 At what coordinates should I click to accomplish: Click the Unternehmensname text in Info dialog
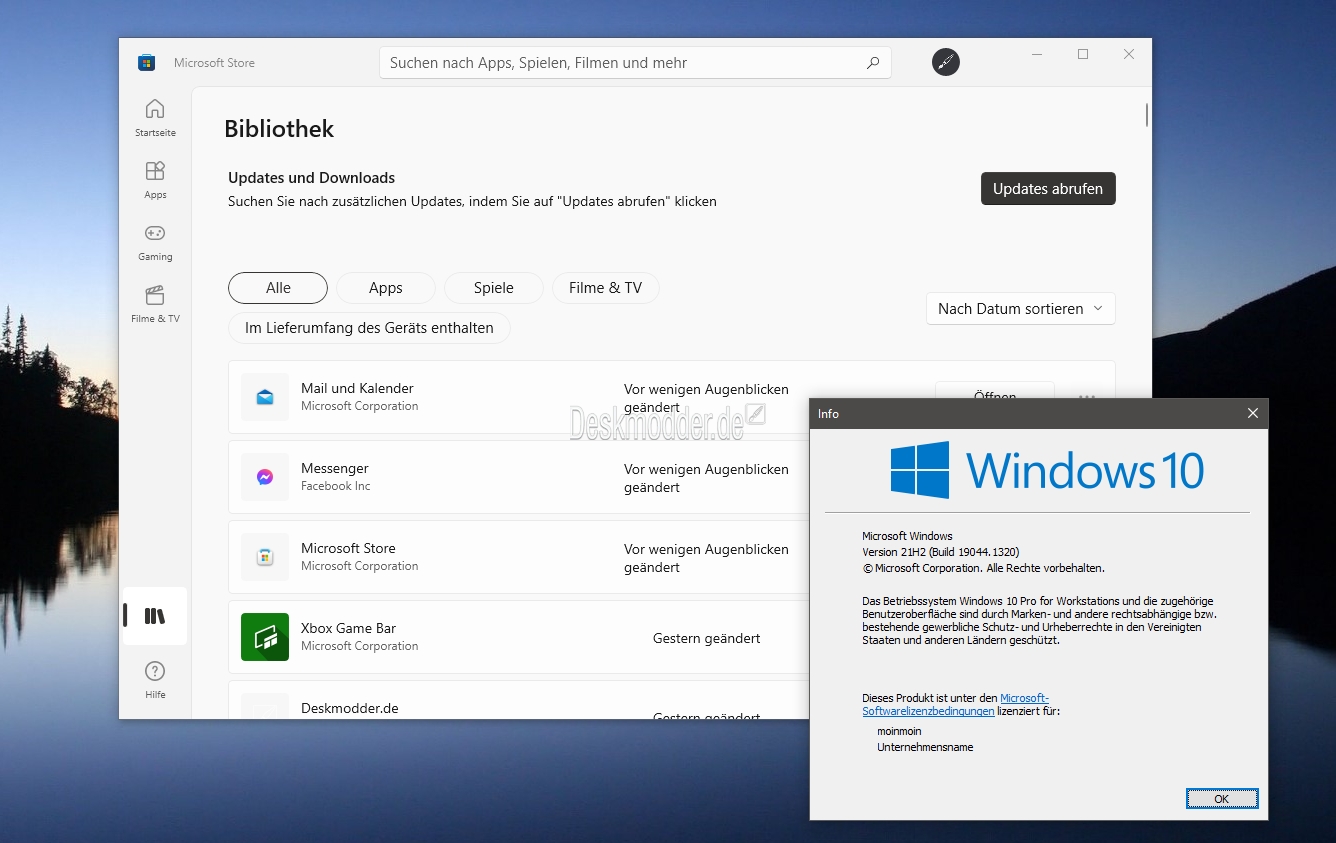(x=925, y=747)
